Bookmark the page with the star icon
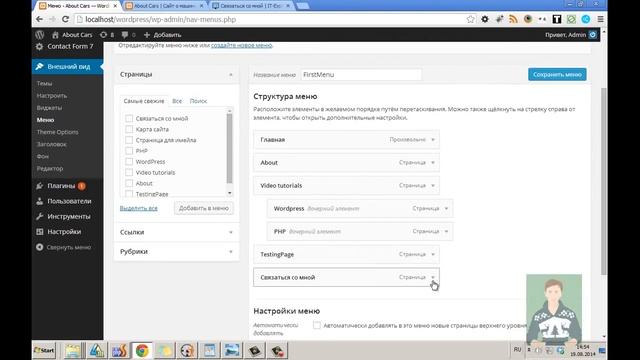This screenshot has height=360, width=640. (471, 19)
